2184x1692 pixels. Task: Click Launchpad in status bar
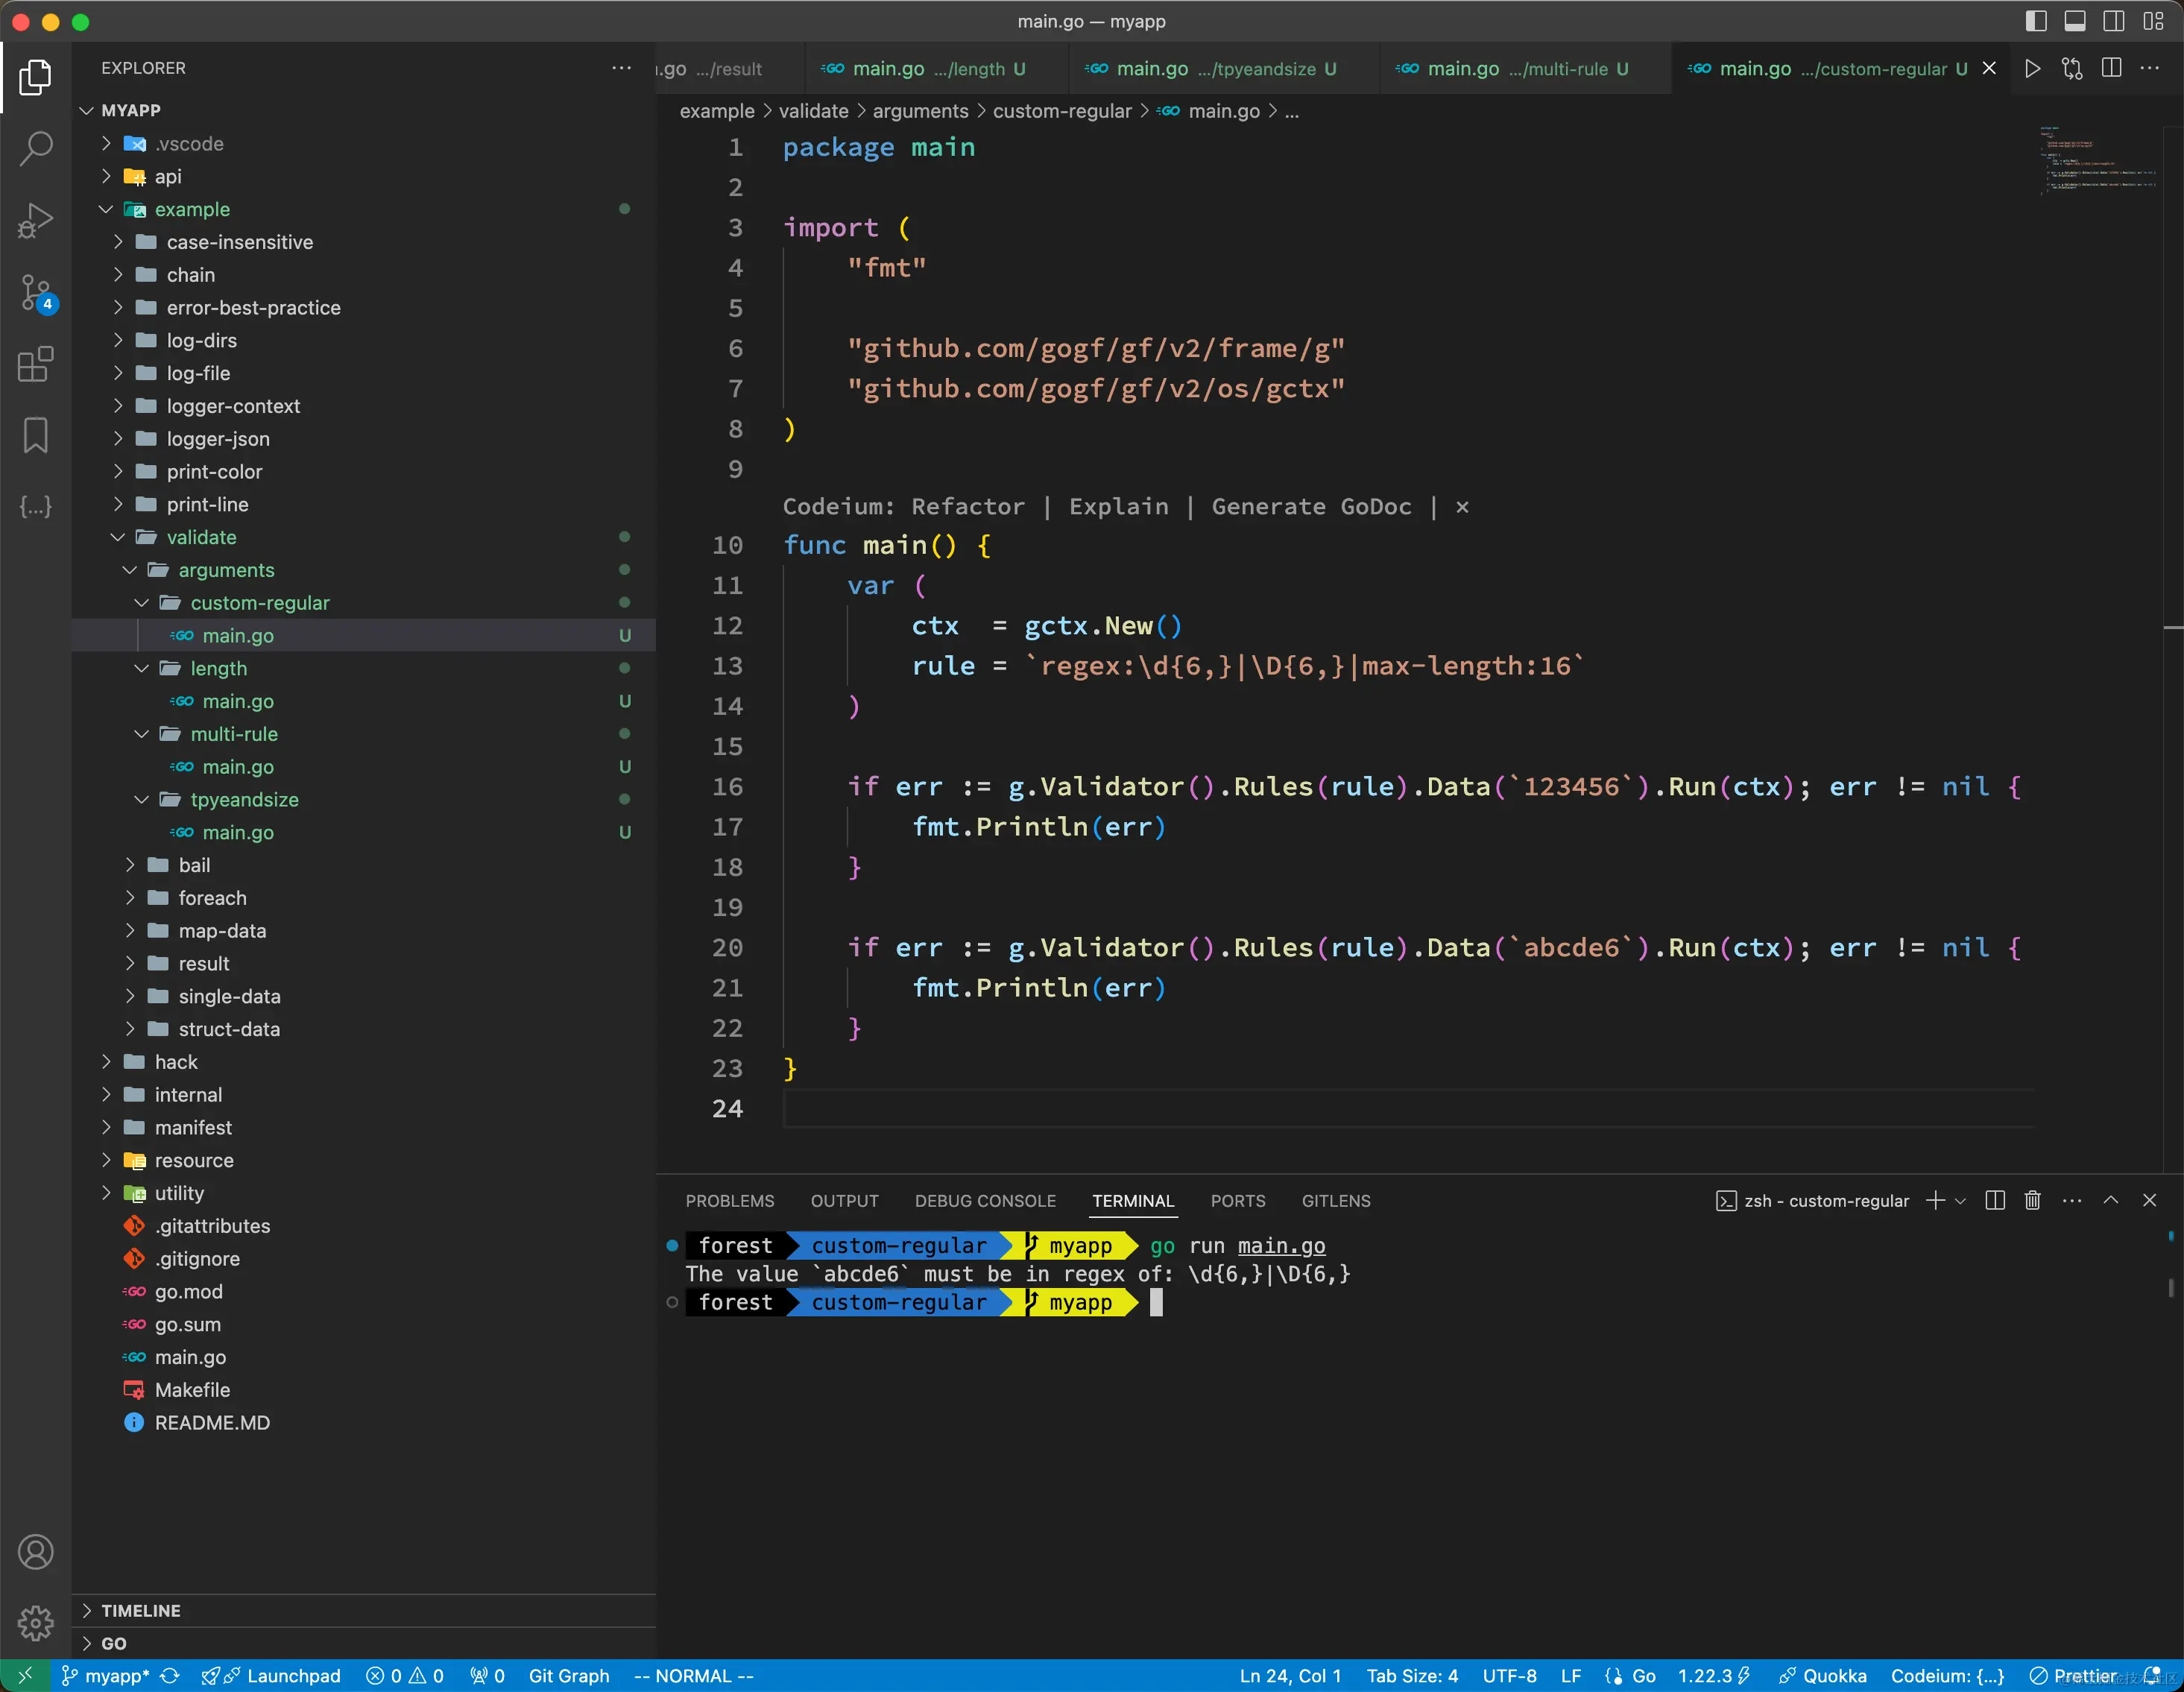click(271, 1675)
